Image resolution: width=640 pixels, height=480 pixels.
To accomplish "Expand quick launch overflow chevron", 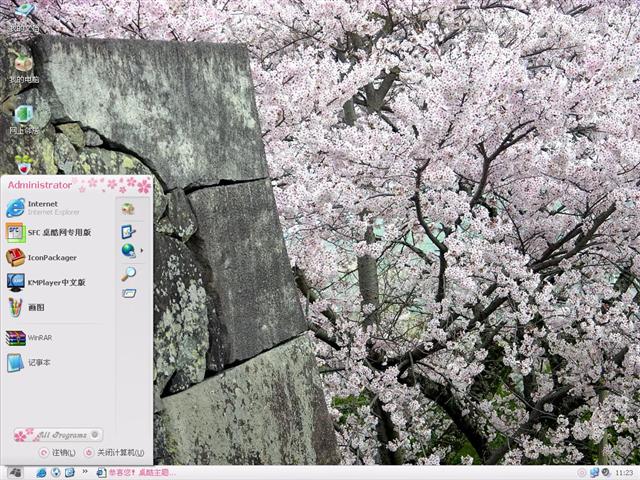I will click(85, 471).
